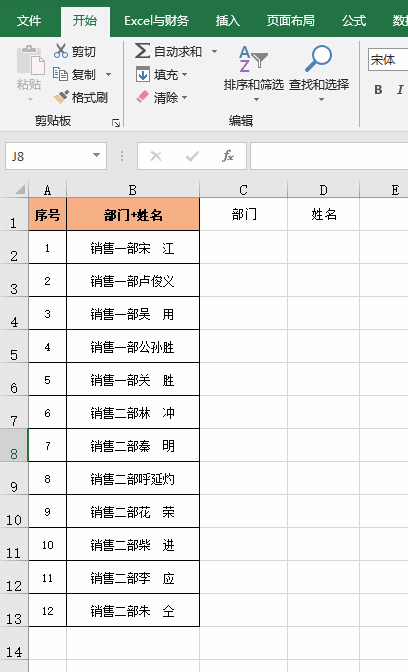Expand Find and Select dropdown arrow

(x=321, y=100)
